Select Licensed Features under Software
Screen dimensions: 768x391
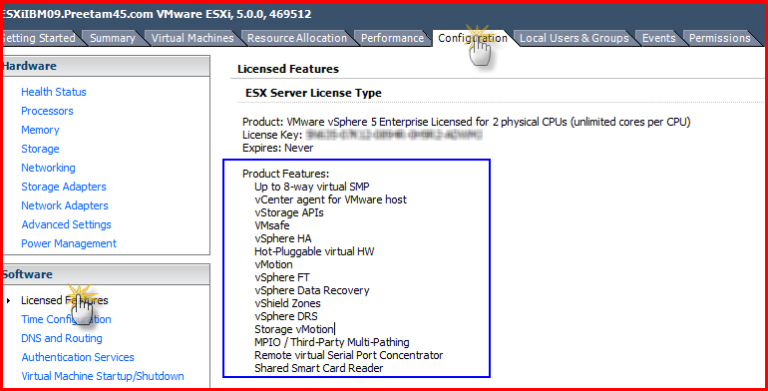point(65,300)
